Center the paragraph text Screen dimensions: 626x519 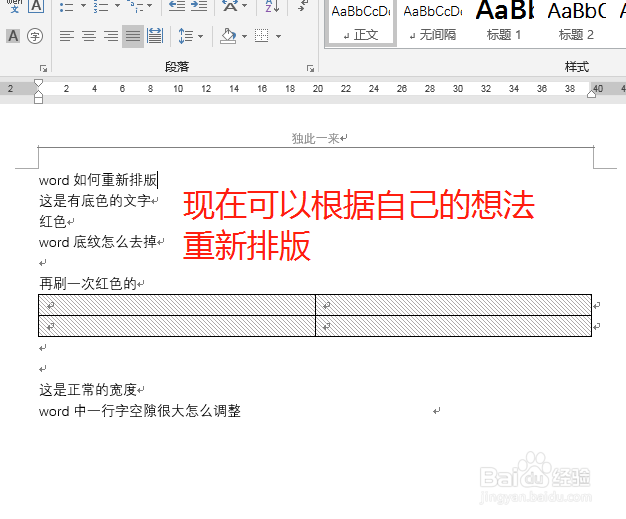click(x=89, y=36)
